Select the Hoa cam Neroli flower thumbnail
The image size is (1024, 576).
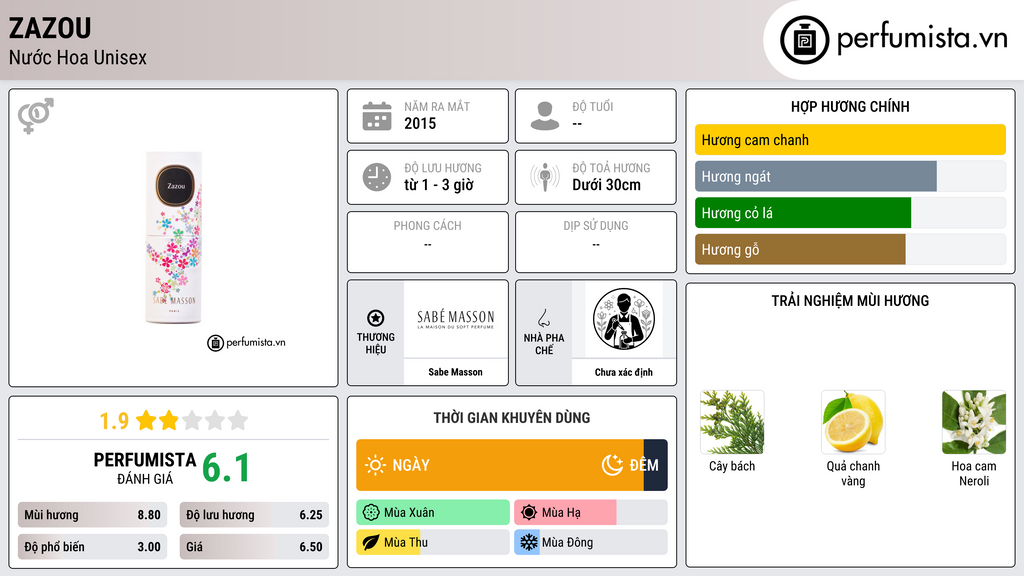tap(974, 423)
